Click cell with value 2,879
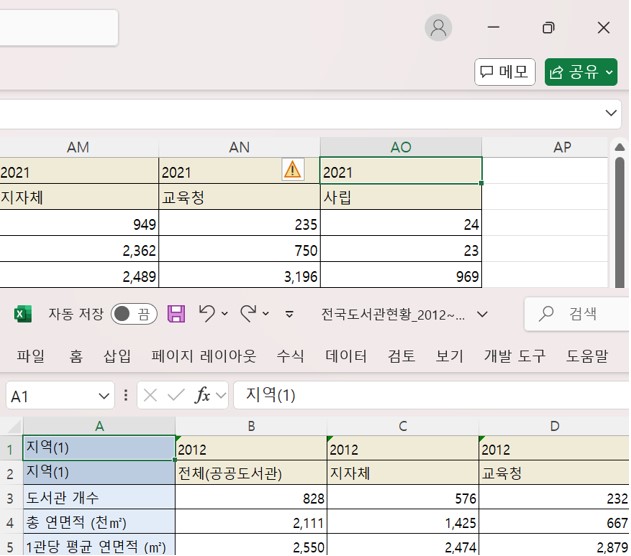Screen dimensions: 631x556 tap(555, 546)
